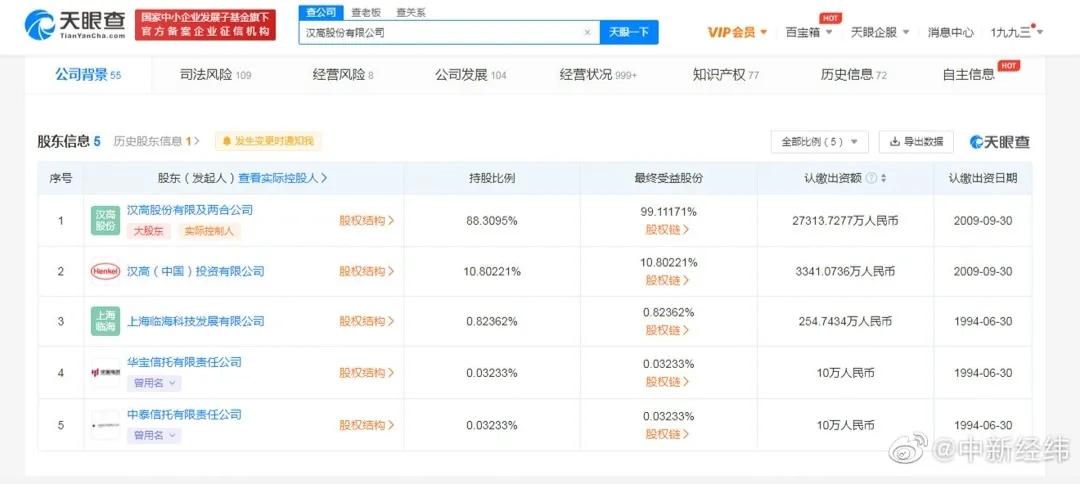Open 股权结构 for 汉高(中国)投资有限公司
The image size is (1080, 484).
(366, 271)
